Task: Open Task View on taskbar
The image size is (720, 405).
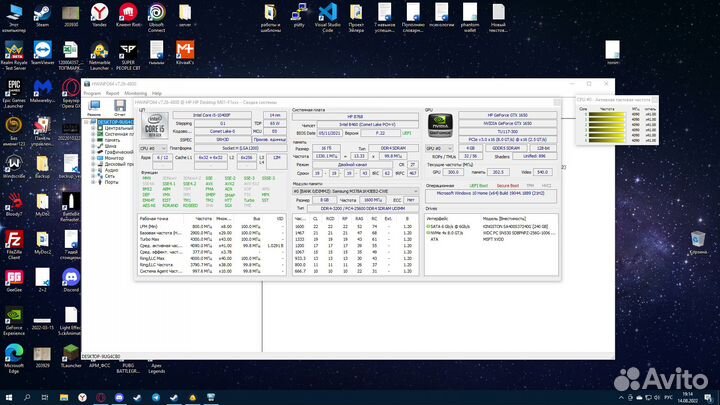Action: pyautogui.click(x=45, y=398)
